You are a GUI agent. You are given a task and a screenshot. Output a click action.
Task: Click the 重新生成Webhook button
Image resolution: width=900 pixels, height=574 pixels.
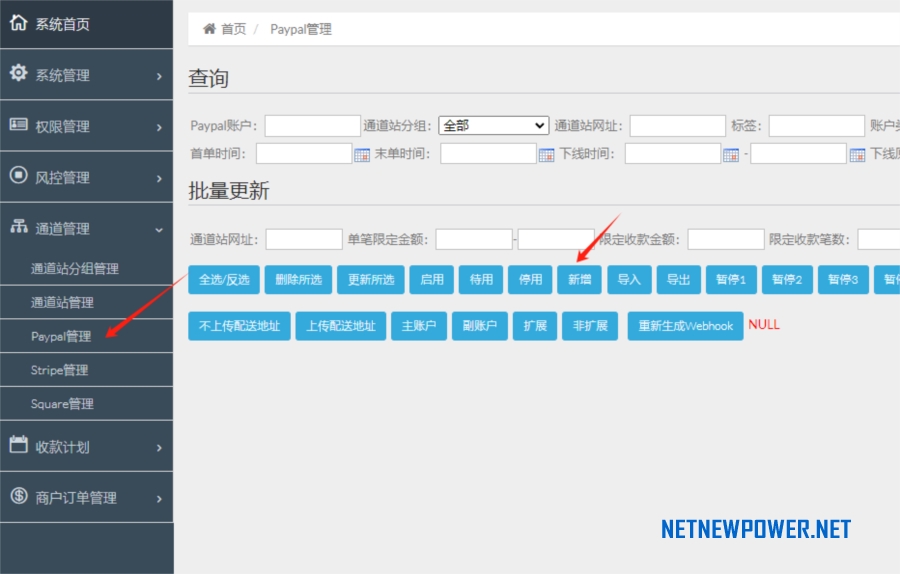pyautogui.click(x=685, y=326)
